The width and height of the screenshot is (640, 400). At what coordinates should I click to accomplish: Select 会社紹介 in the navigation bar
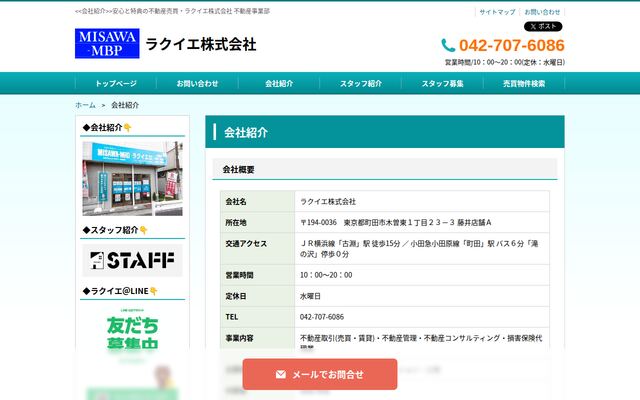[x=279, y=83]
